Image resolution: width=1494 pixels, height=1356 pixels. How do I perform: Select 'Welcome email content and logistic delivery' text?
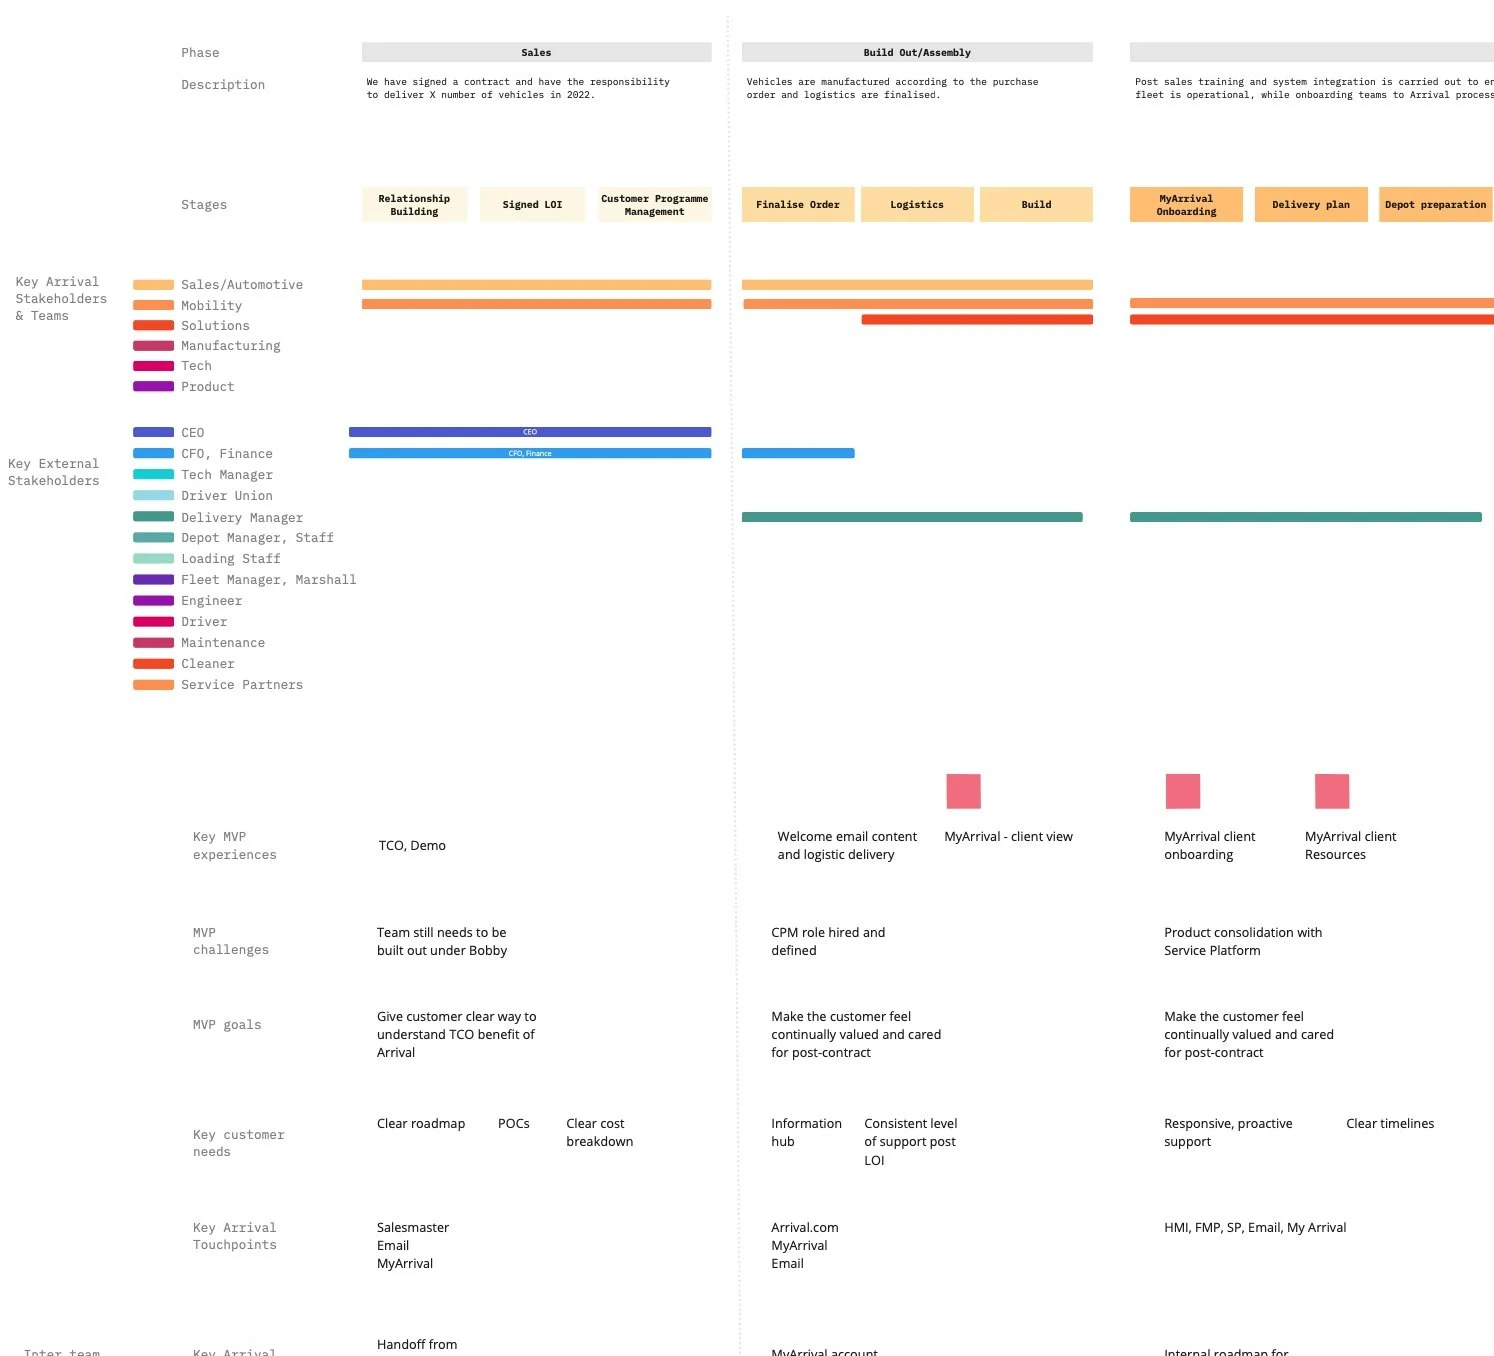847,846
